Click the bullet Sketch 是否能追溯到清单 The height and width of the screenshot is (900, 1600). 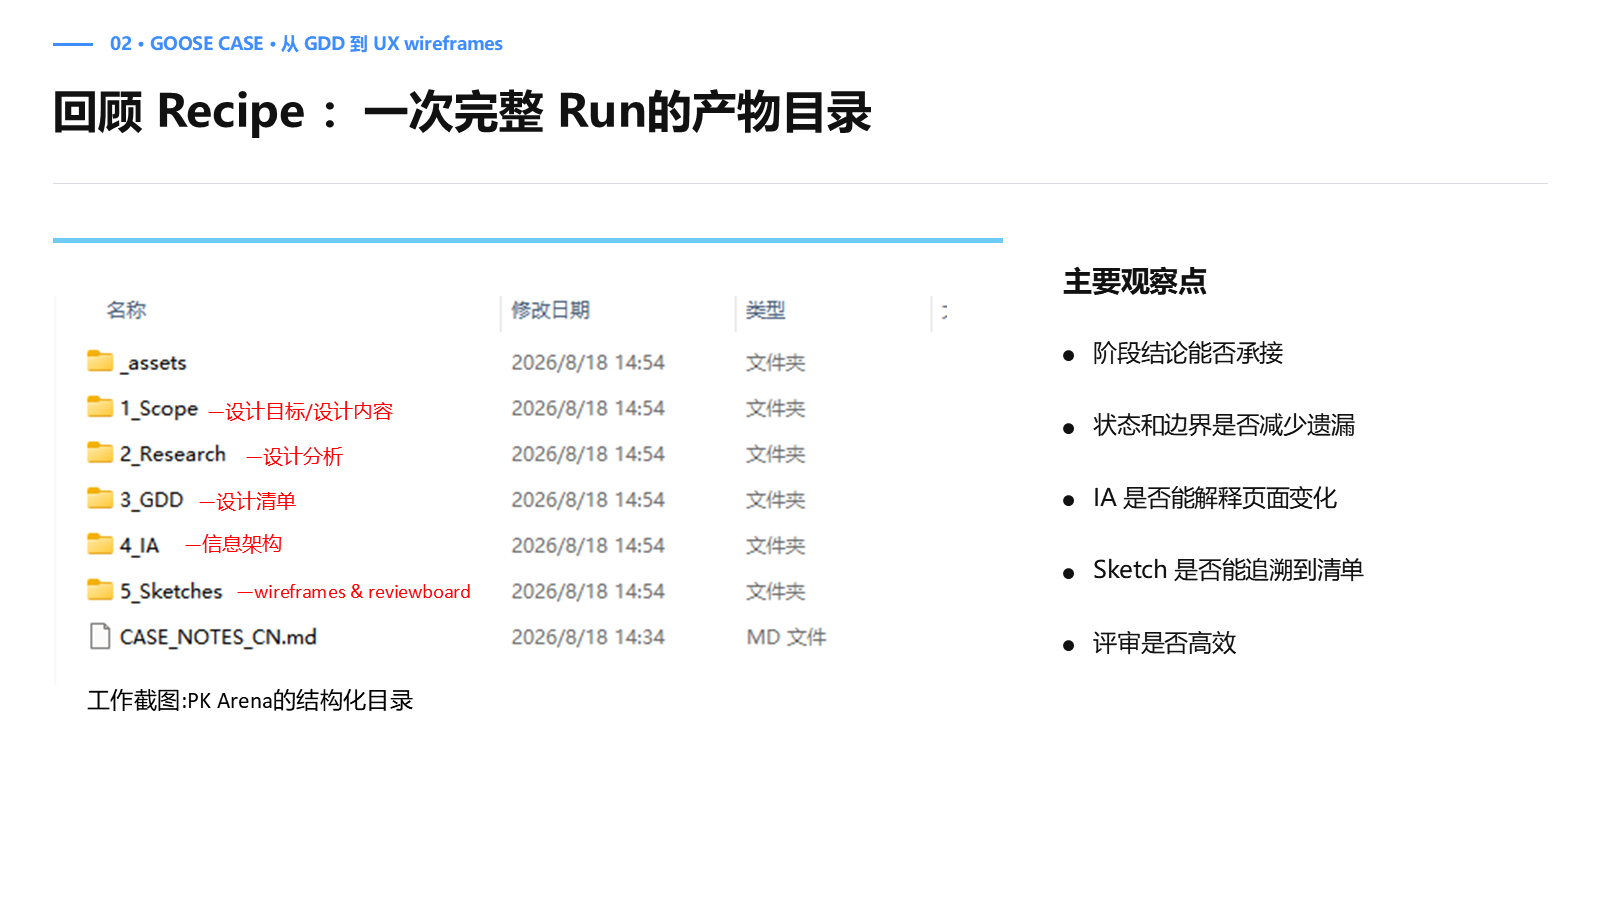(x=1228, y=570)
